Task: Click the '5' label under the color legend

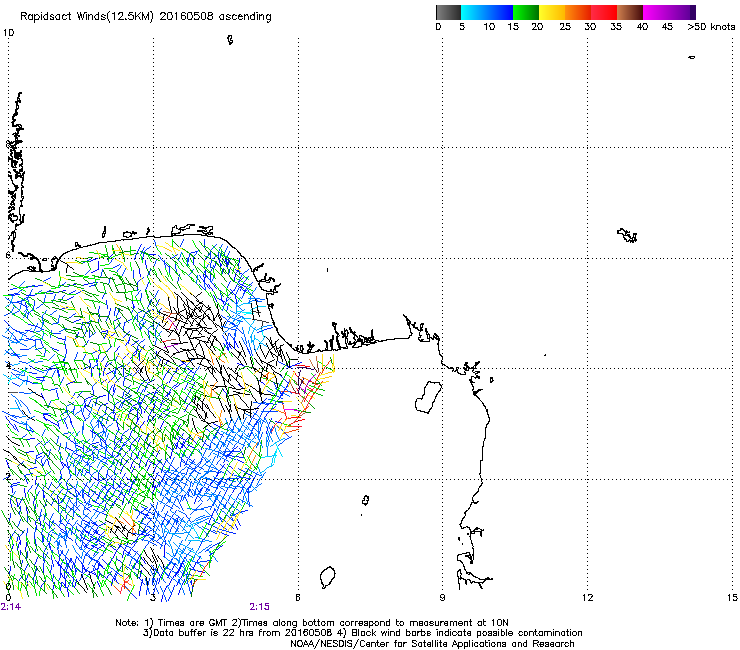Action: pos(462,27)
